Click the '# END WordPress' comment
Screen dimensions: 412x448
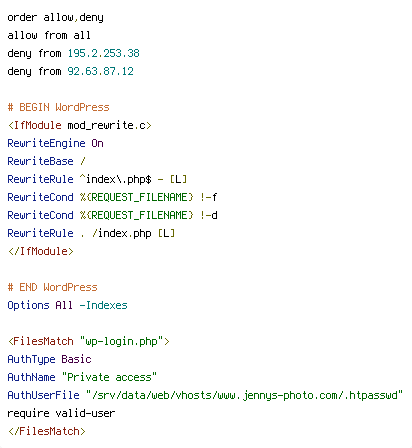point(52,287)
